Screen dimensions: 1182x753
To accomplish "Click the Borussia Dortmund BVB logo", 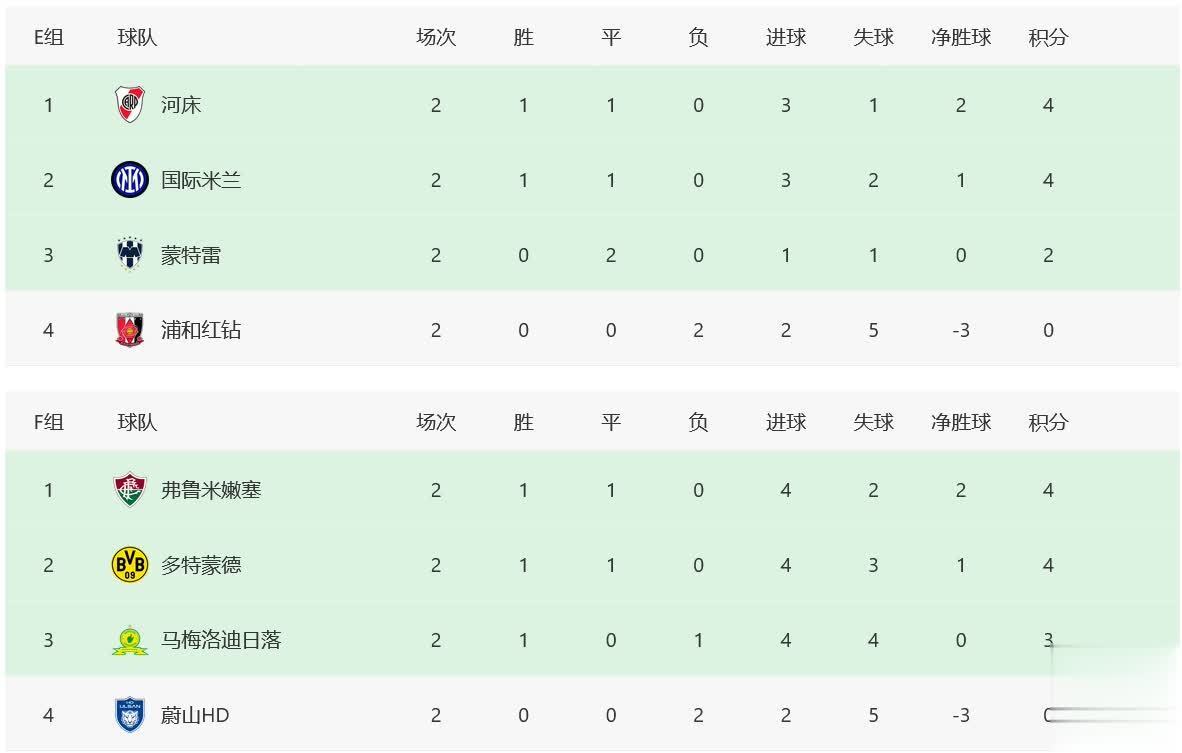I will click(x=129, y=565).
